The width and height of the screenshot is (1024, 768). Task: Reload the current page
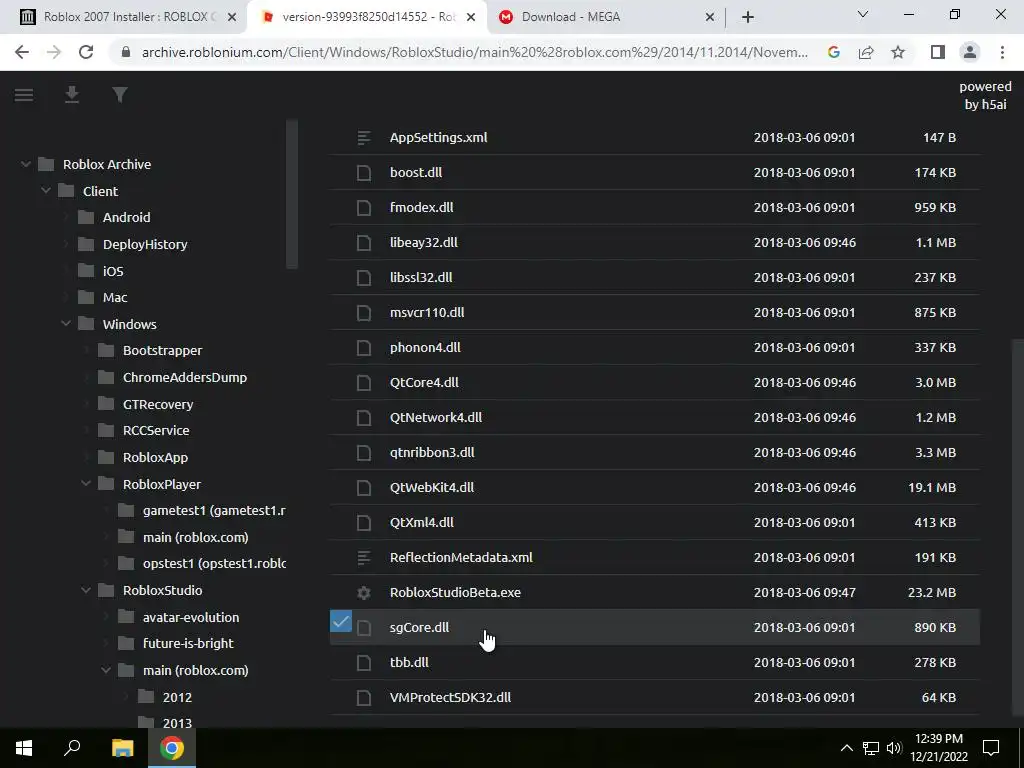pos(86,52)
